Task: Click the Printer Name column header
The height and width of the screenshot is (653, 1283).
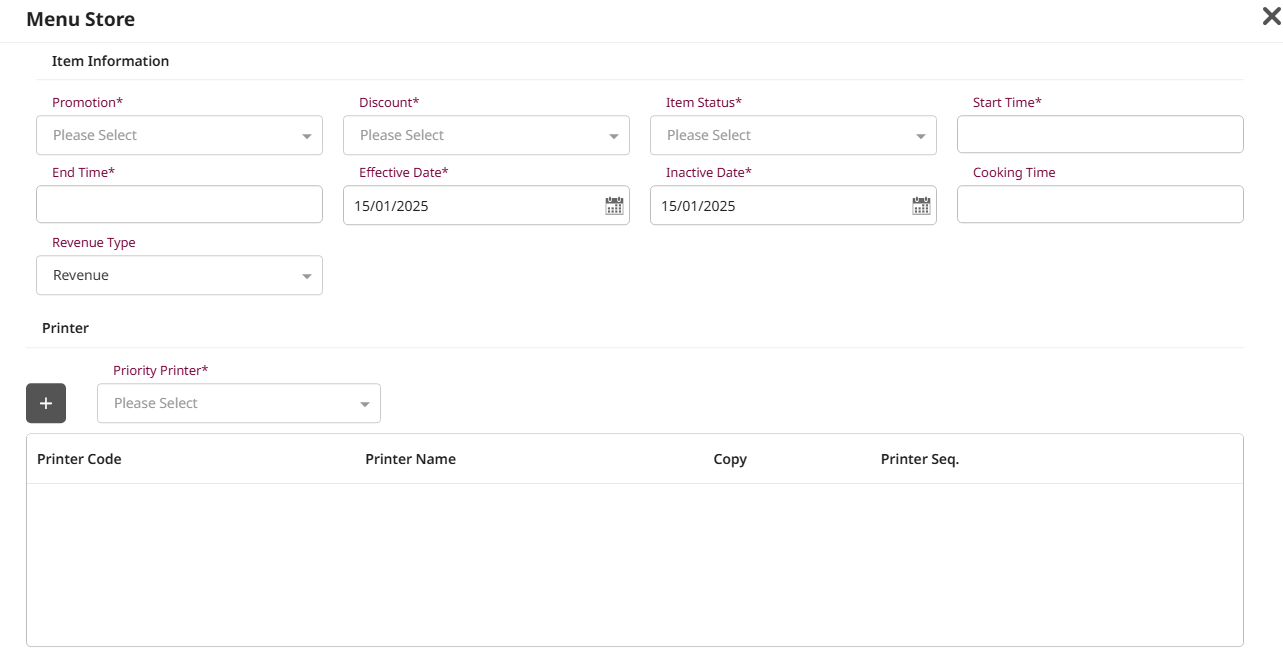Action: coord(410,459)
